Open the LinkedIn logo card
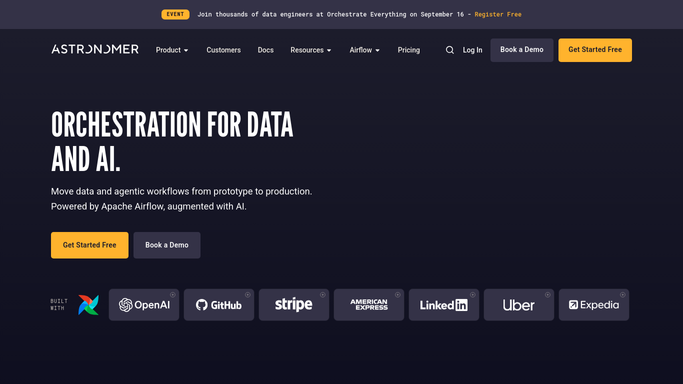The width and height of the screenshot is (683, 384). [x=444, y=305]
